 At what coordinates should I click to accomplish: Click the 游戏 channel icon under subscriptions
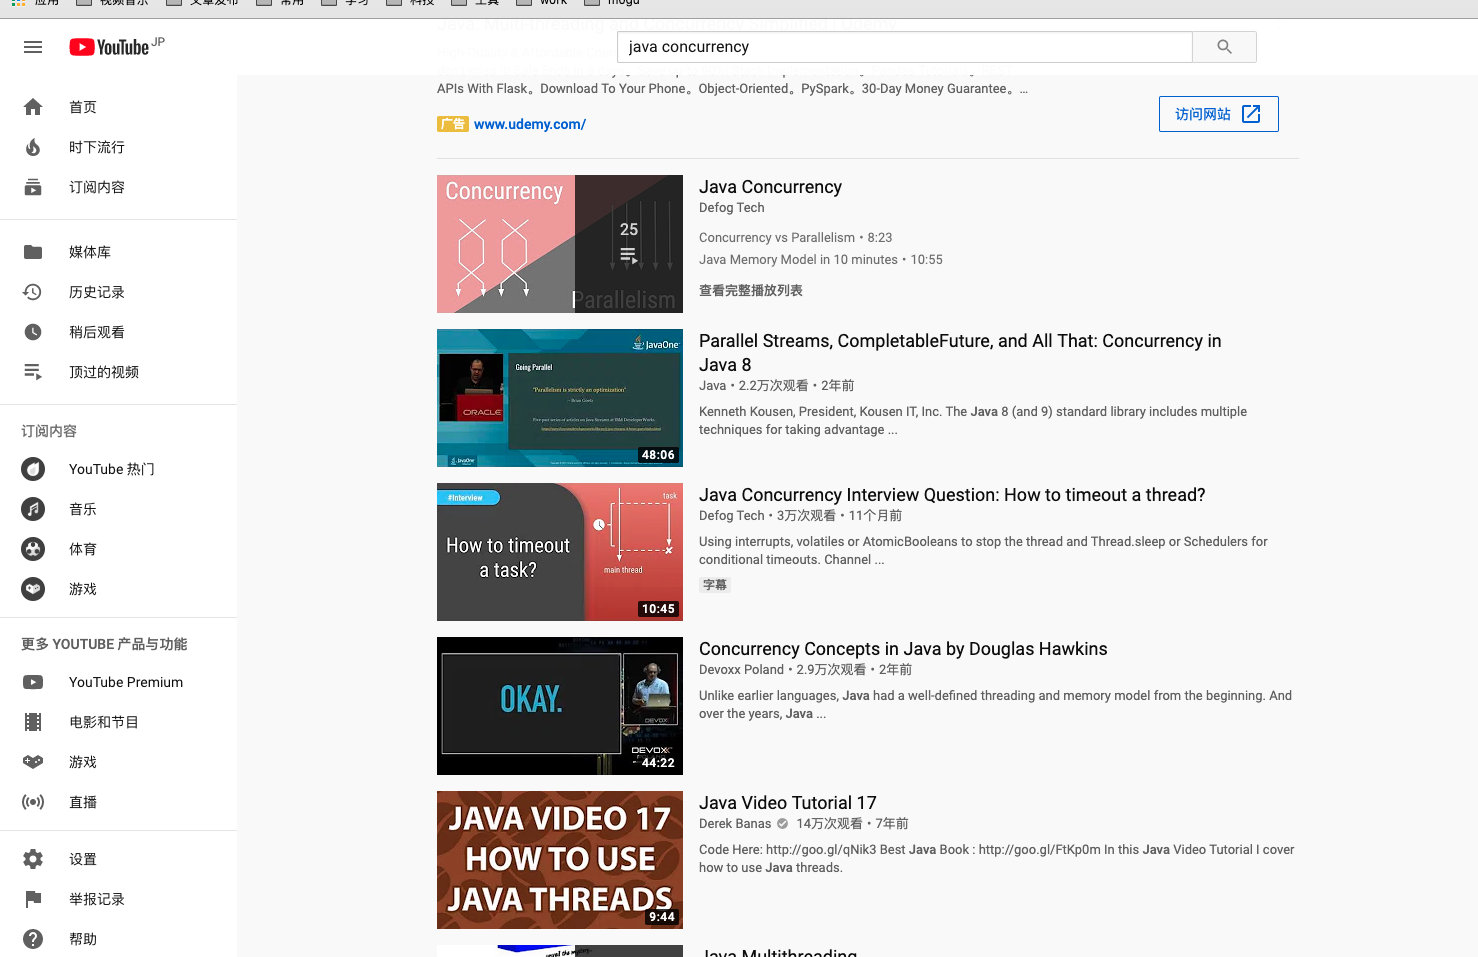33,589
